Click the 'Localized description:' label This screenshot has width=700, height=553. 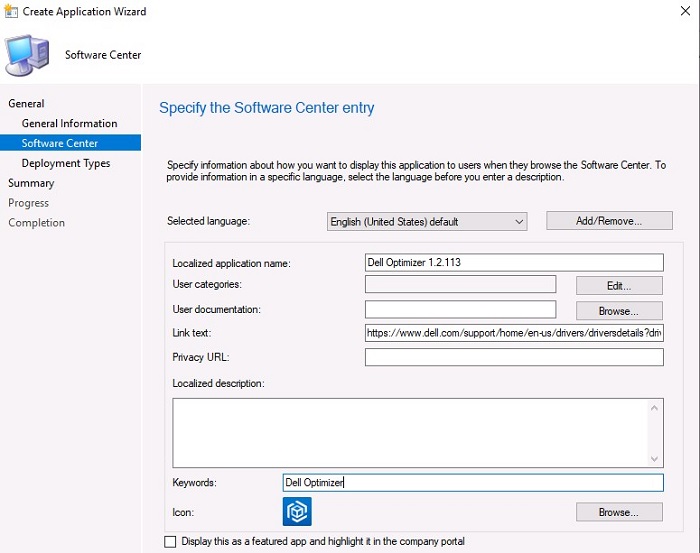(218, 383)
